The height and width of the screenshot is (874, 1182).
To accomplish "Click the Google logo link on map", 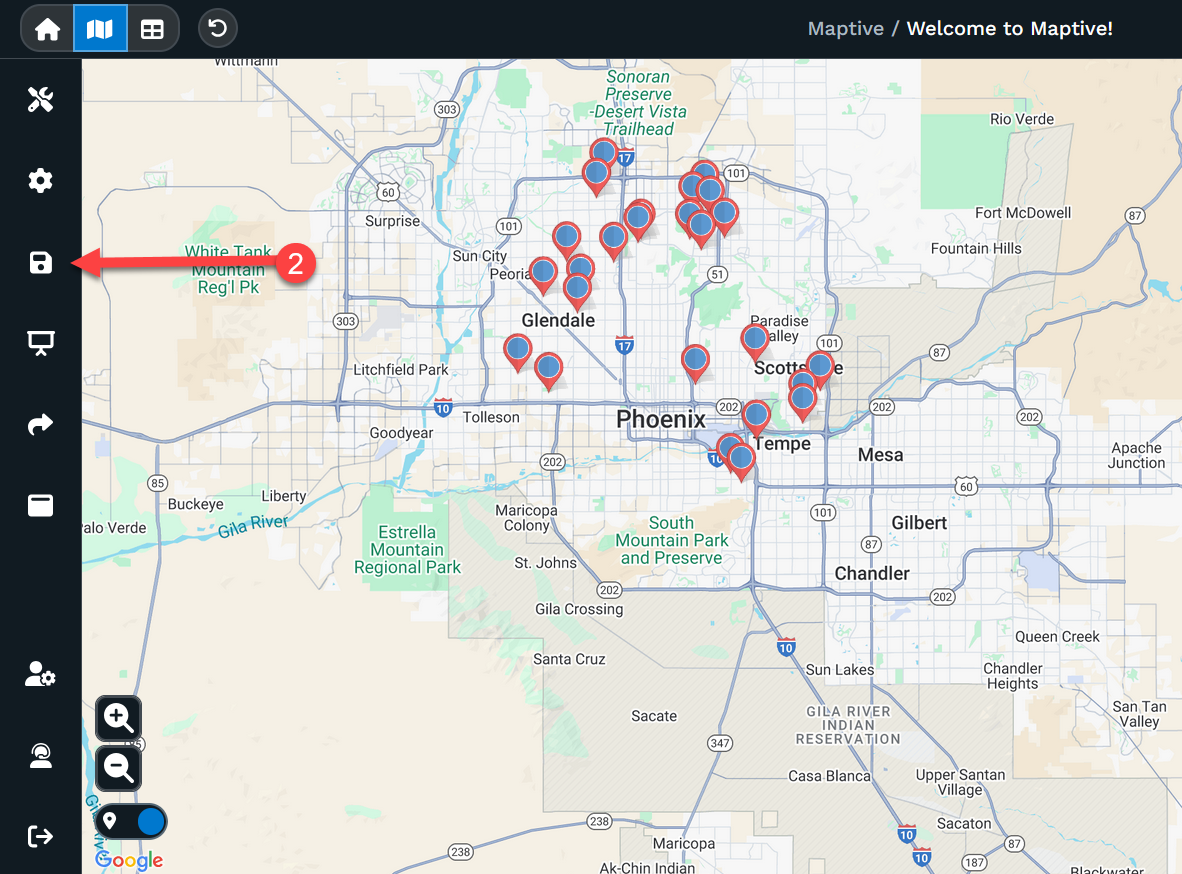I will coord(129,860).
